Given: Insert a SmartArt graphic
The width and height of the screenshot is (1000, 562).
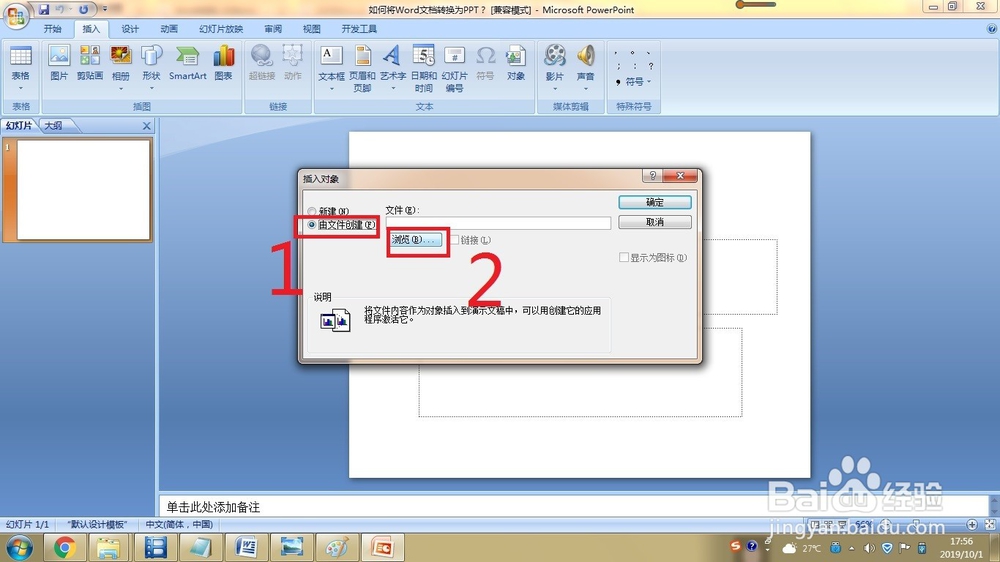Looking at the screenshot, I should [188, 63].
